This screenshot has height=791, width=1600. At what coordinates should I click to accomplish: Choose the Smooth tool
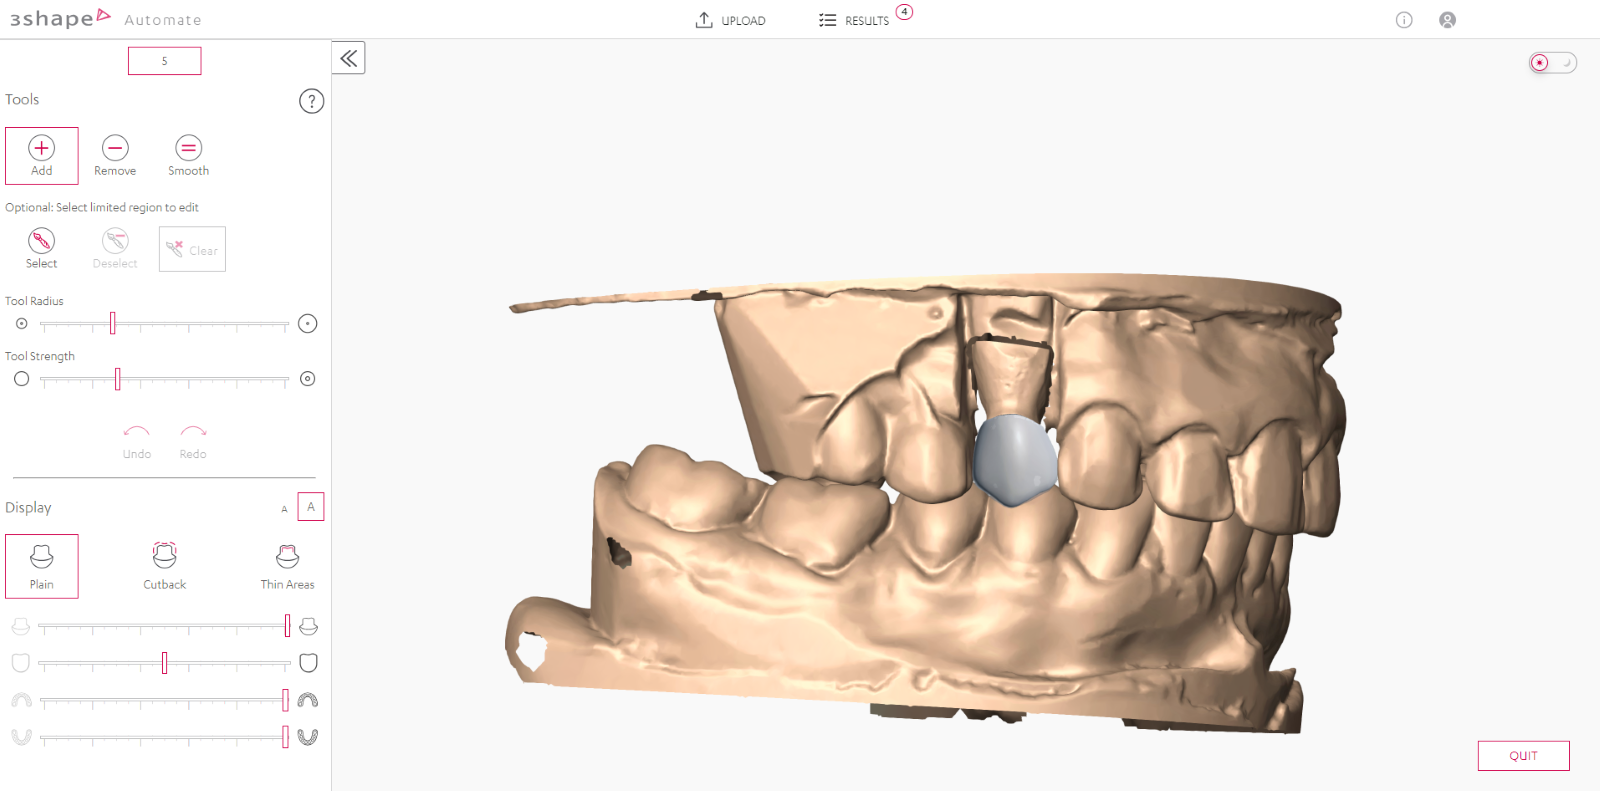188,155
